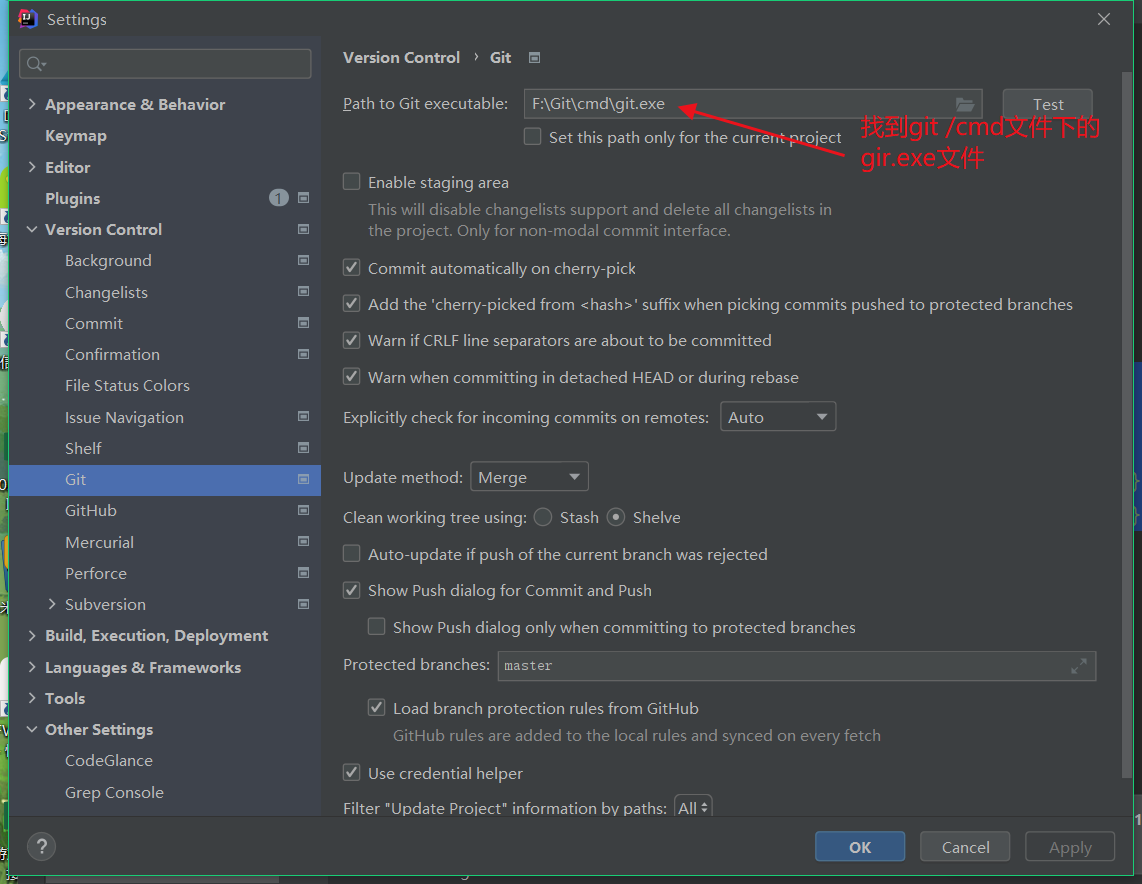Click the IntelliJ logo in Settings title bar
Screen dimensions: 1142x884
(x=28, y=19)
